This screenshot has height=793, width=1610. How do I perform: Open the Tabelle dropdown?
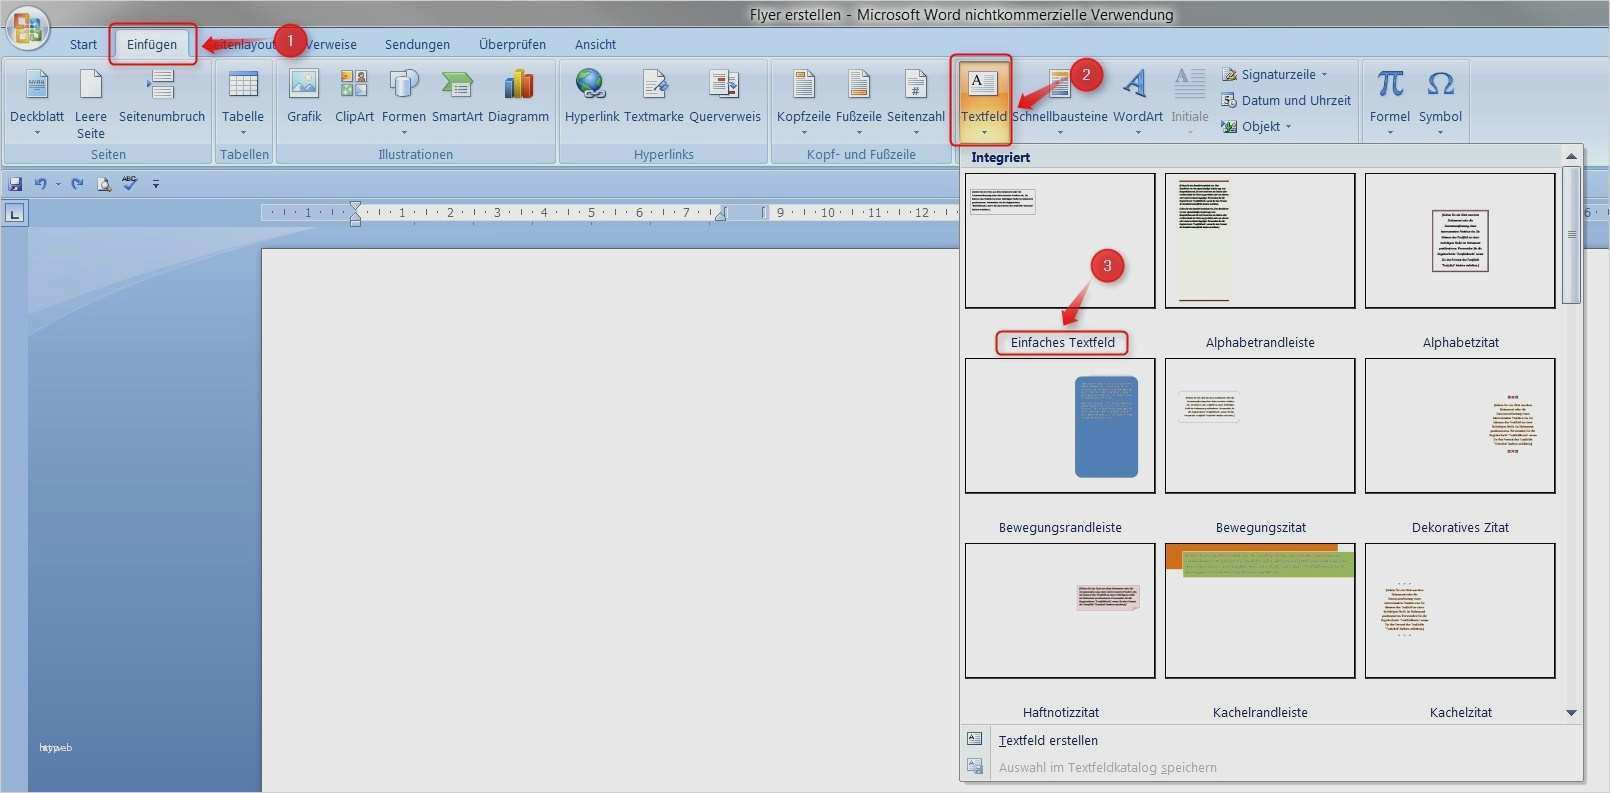pyautogui.click(x=243, y=100)
